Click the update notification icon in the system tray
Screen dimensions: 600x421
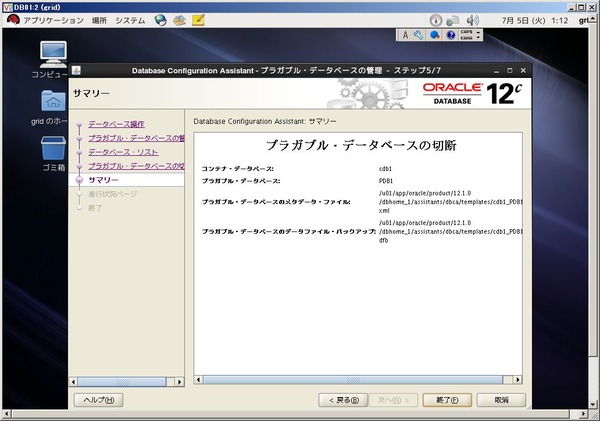(435, 20)
